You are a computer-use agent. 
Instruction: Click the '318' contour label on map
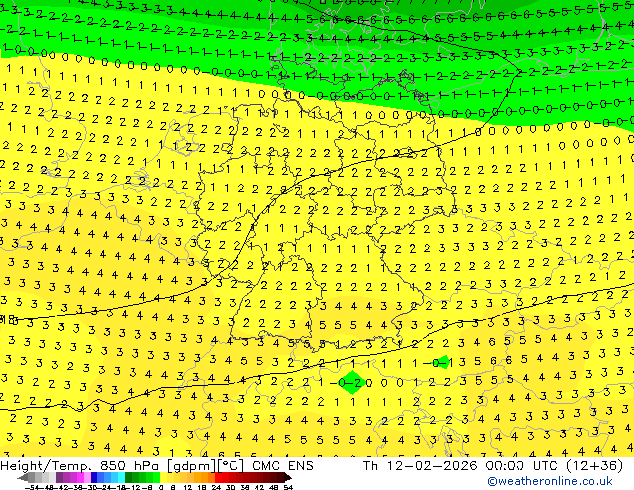9,321
